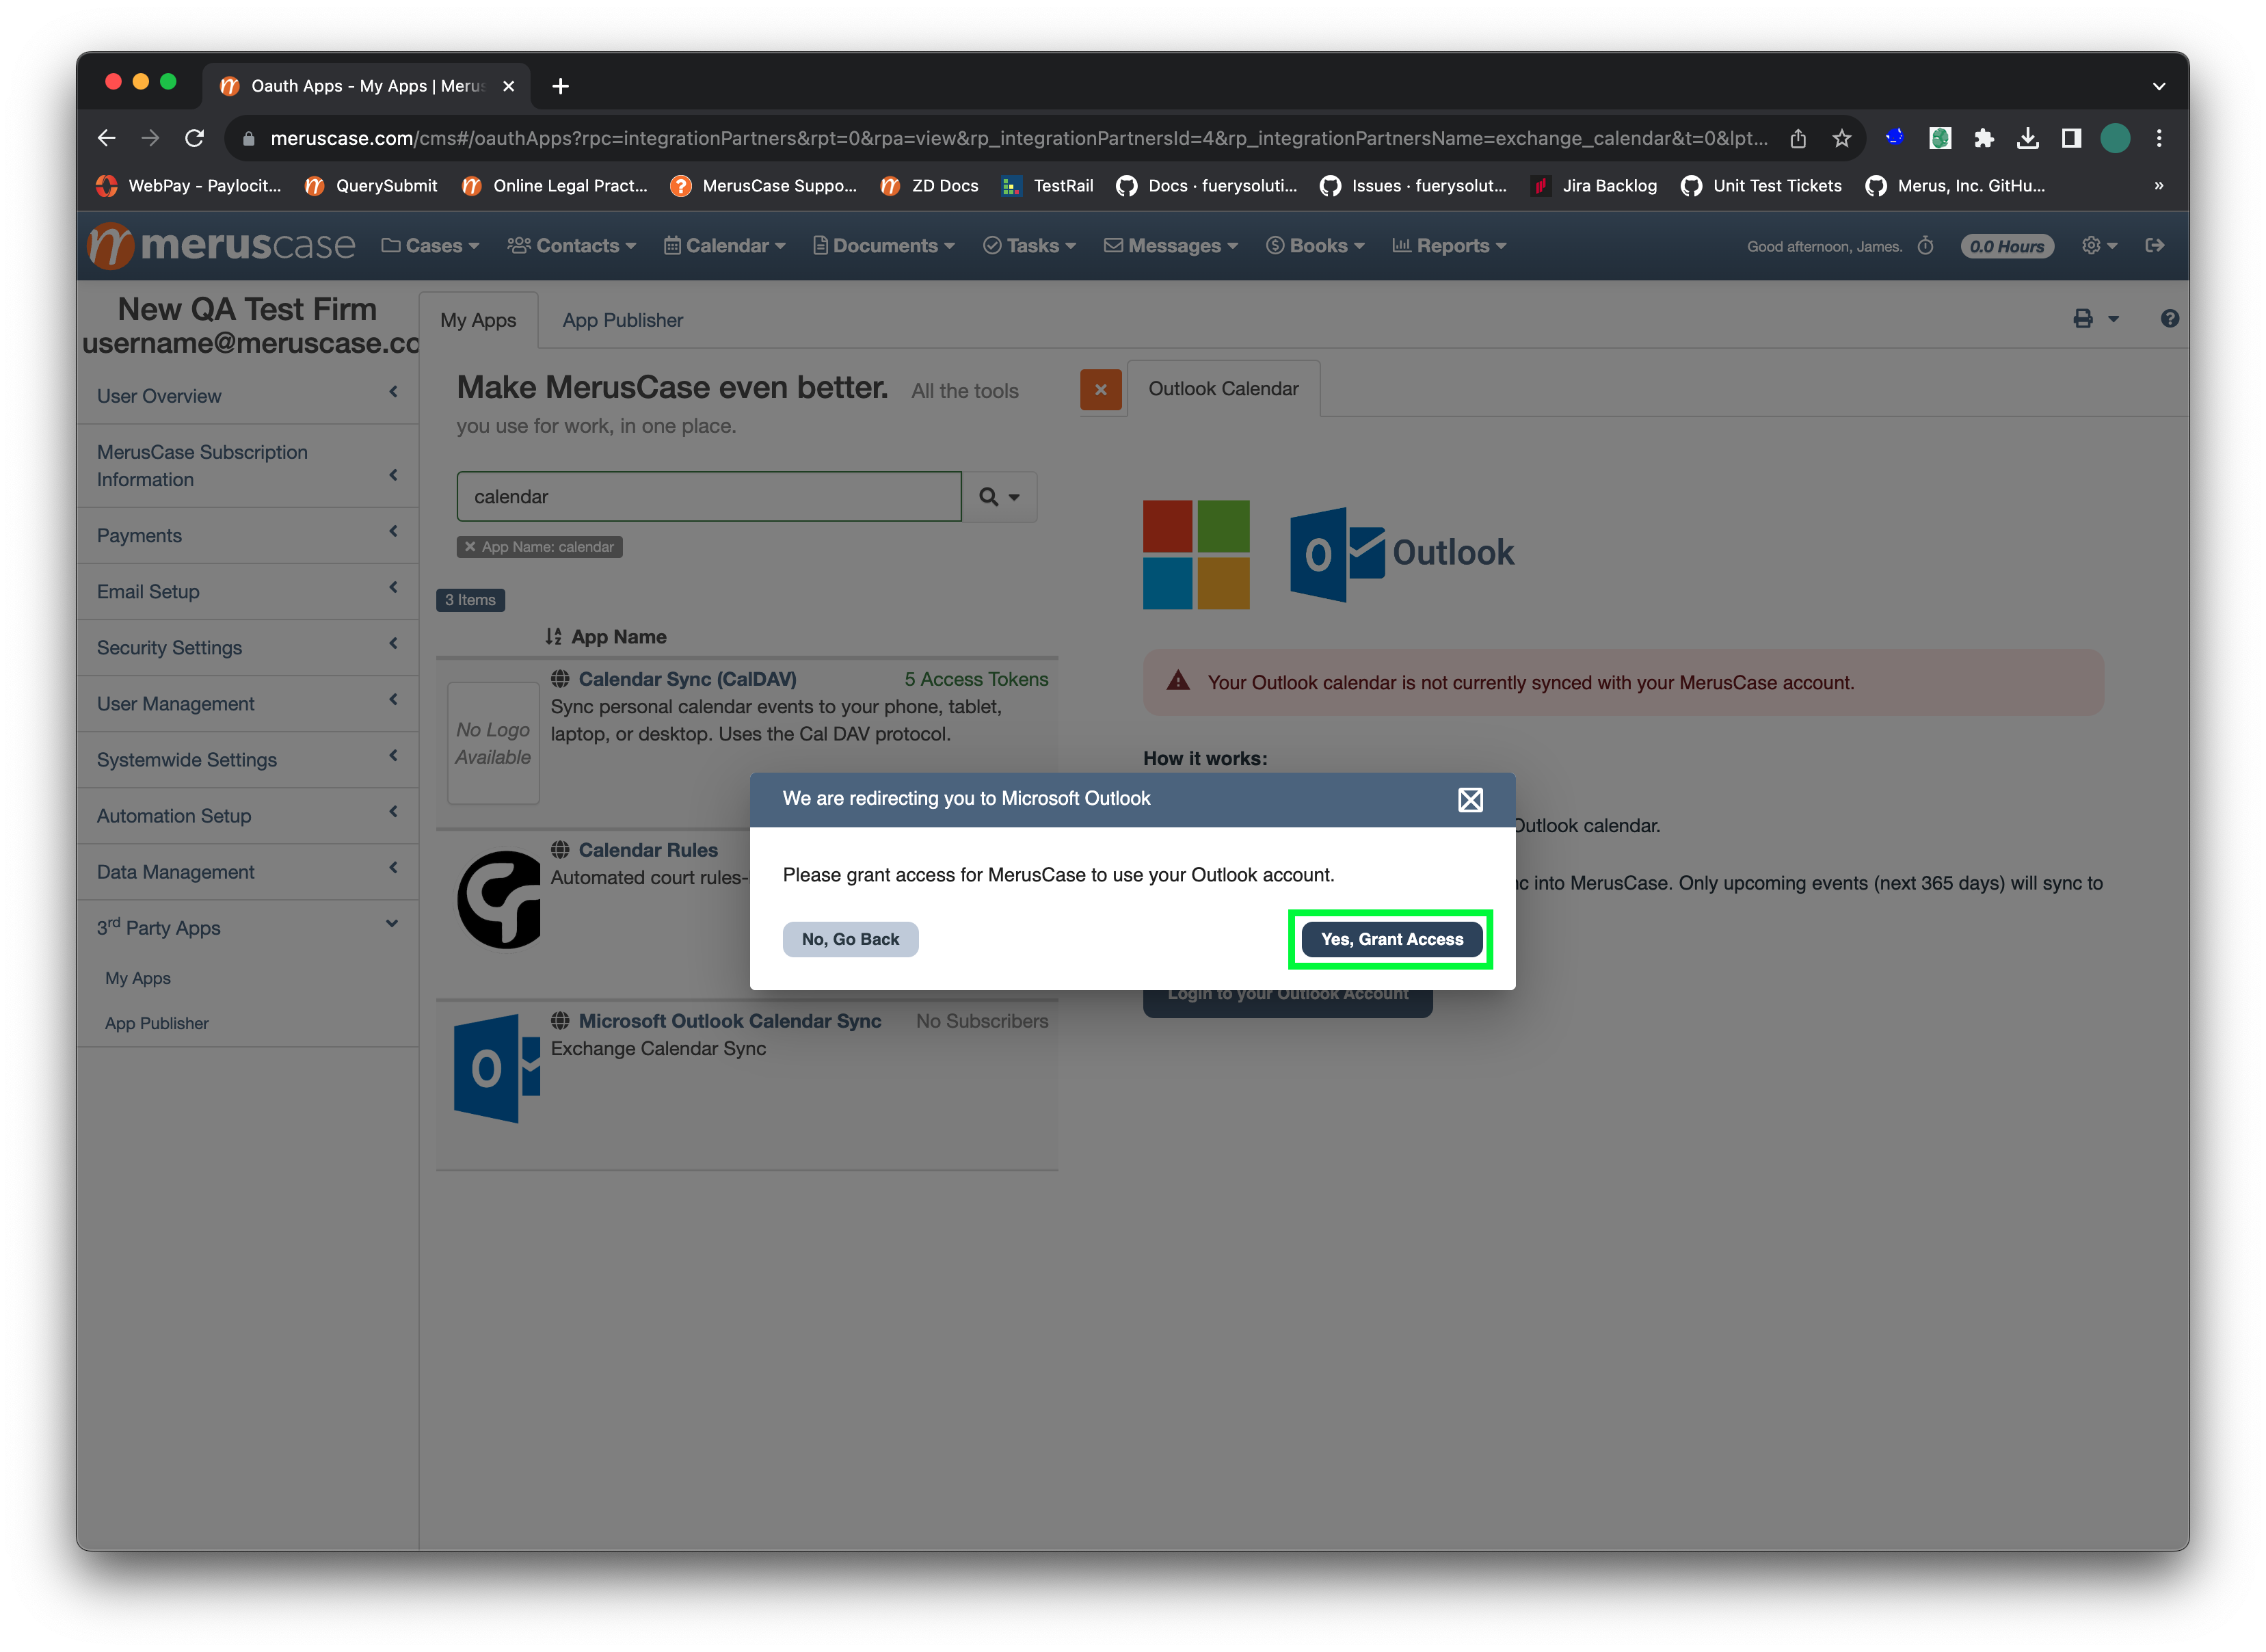Open the Tasks menu
Image resolution: width=2266 pixels, height=1652 pixels.
(1029, 246)
